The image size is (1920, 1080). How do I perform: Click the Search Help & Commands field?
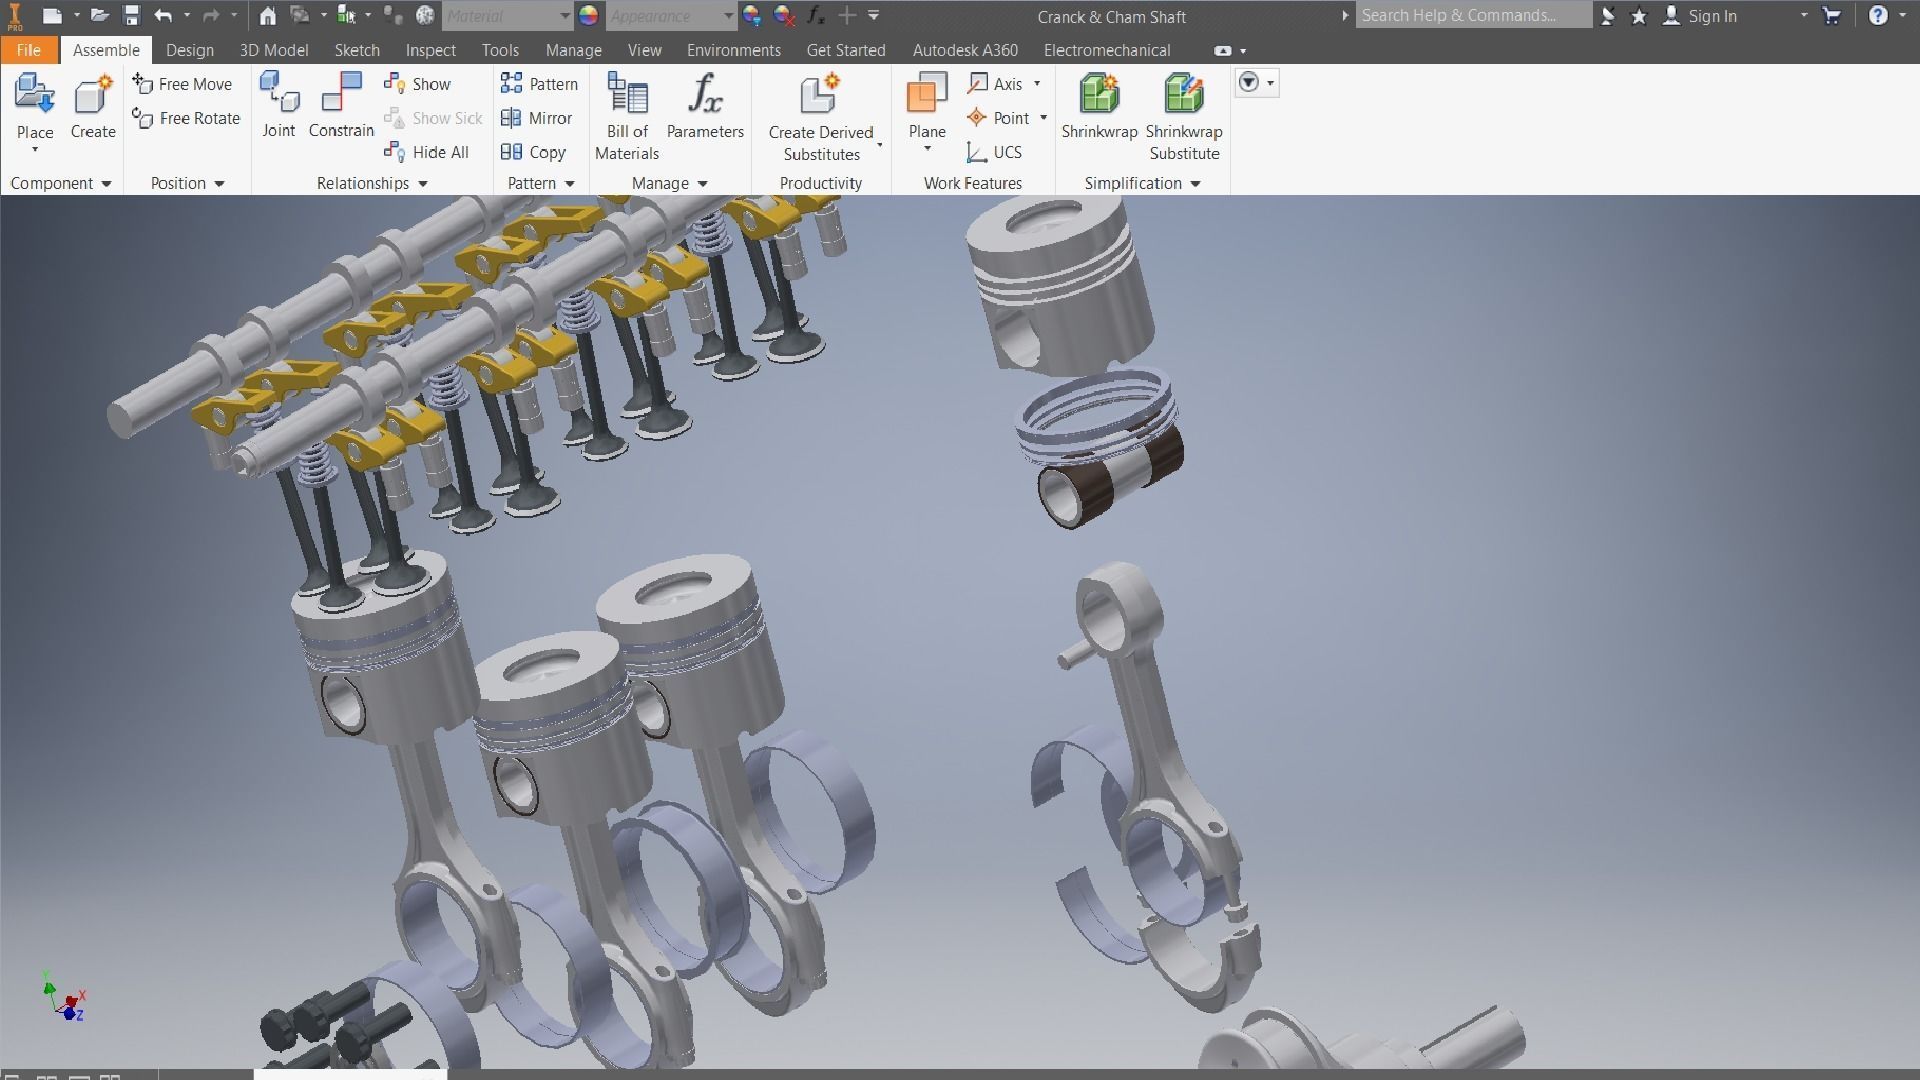pyautogui.click(x=1474, y=16)
